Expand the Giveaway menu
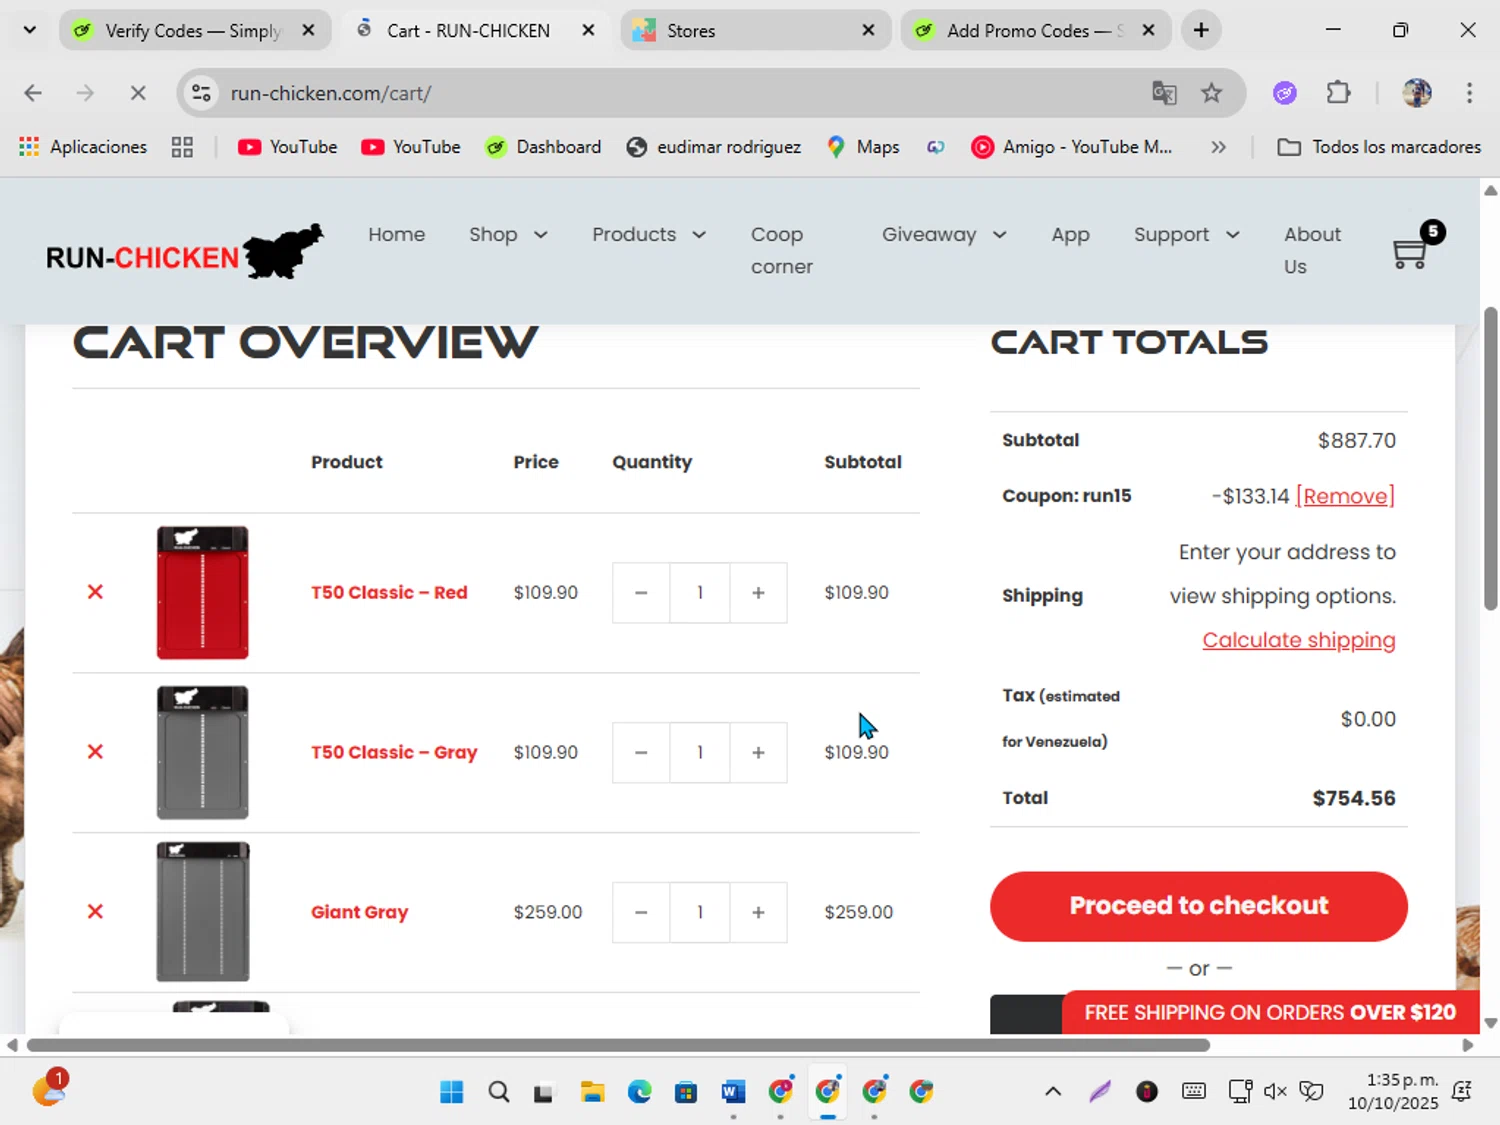 (944, 234)
